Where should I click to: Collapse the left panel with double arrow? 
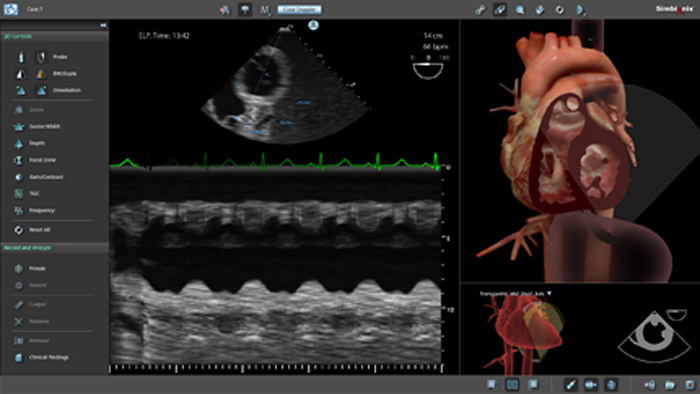[103, 26]
